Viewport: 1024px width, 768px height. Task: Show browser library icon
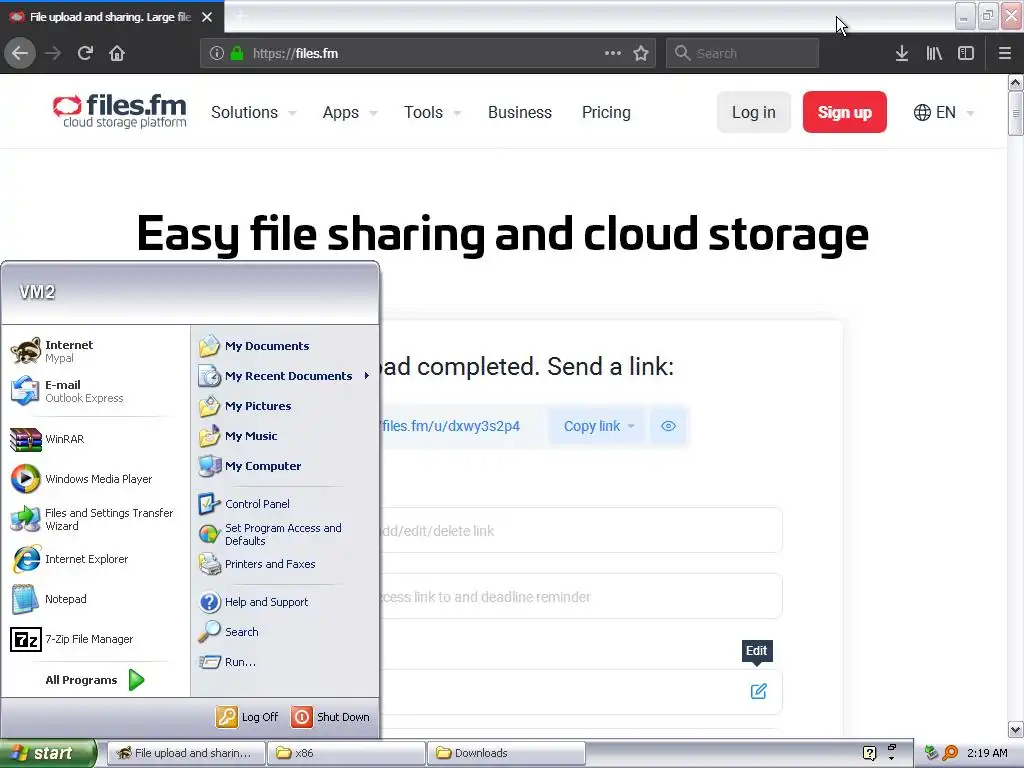pos(934,54)
